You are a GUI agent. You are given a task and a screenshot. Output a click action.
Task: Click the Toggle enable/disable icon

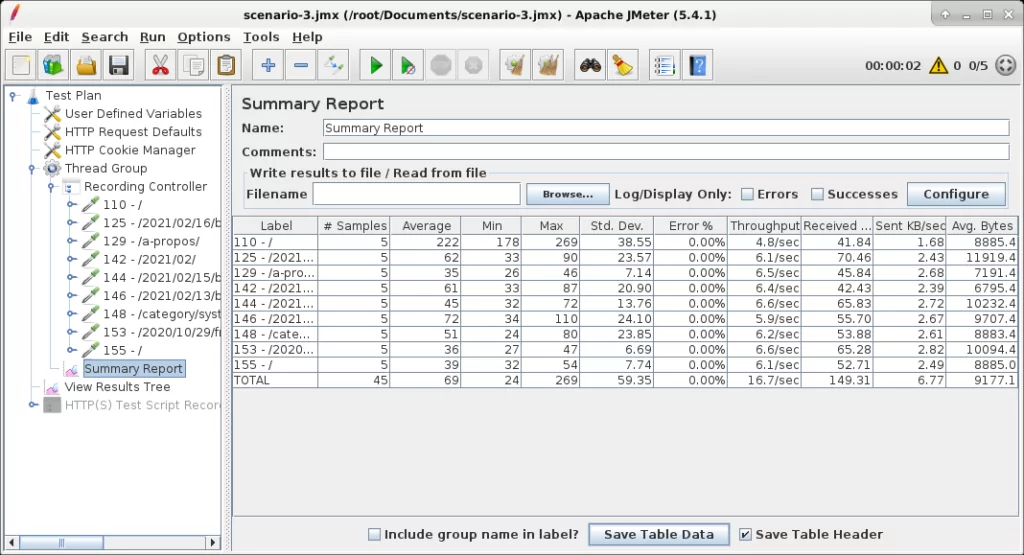click(334, 65)
